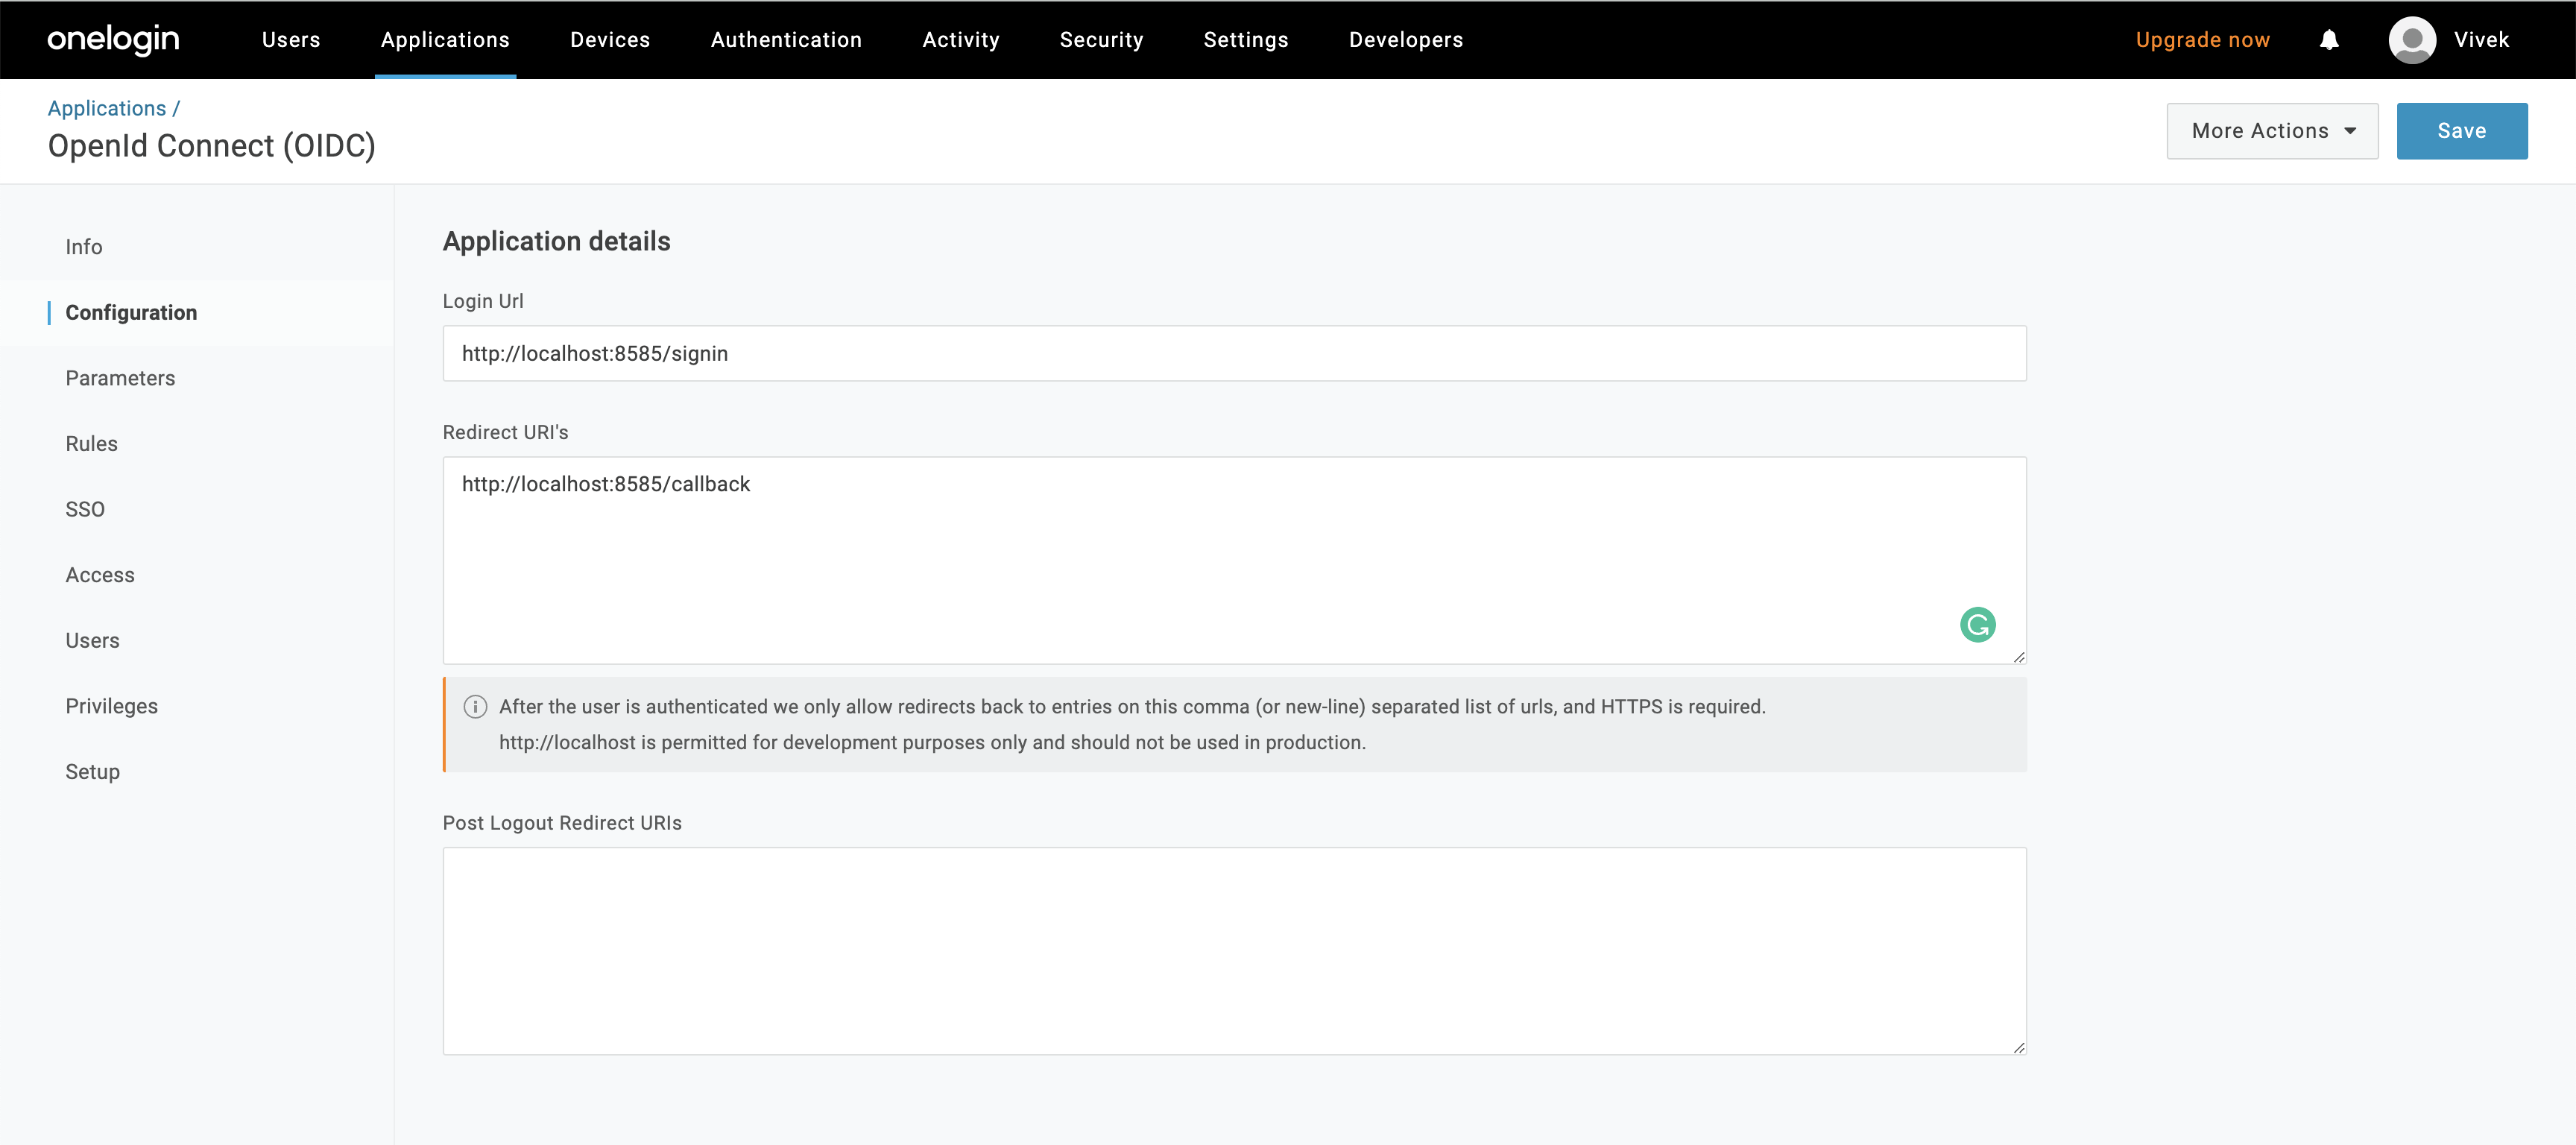Navigate back via Applications breadcrumb
The width and height of the screenshot is (2576, 1145).
(x=106, y=108)
